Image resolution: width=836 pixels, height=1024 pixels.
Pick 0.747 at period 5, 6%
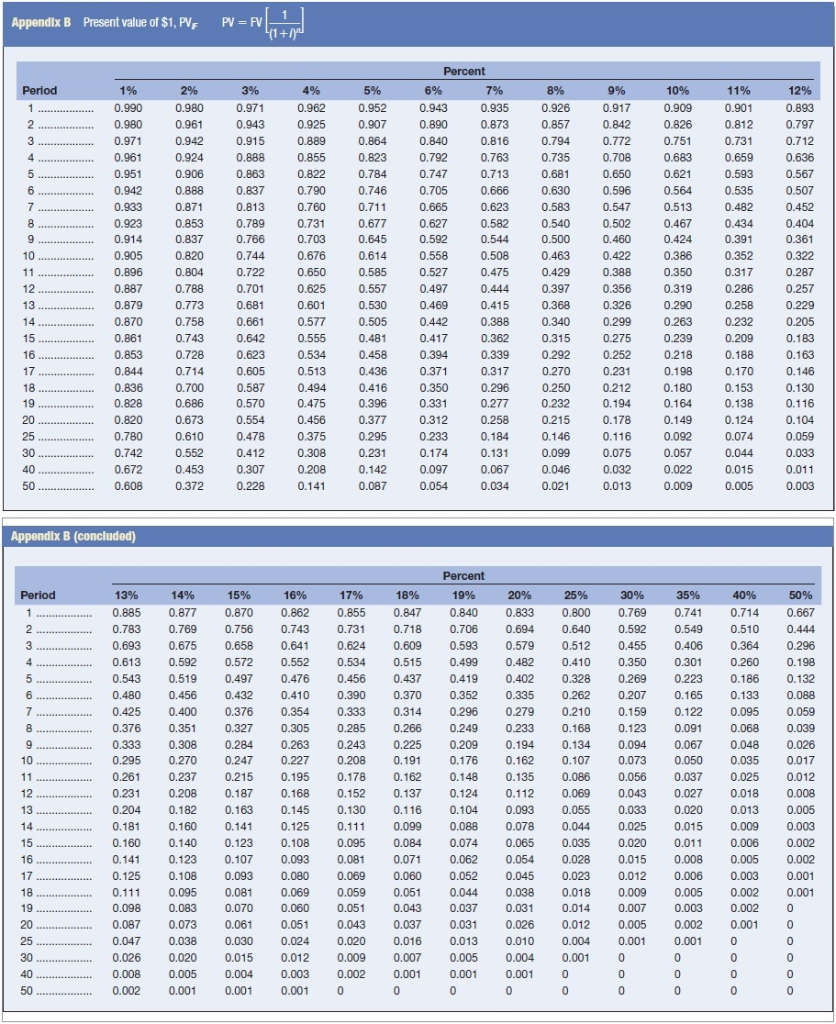pyautogui.click(x=433, y=174)
